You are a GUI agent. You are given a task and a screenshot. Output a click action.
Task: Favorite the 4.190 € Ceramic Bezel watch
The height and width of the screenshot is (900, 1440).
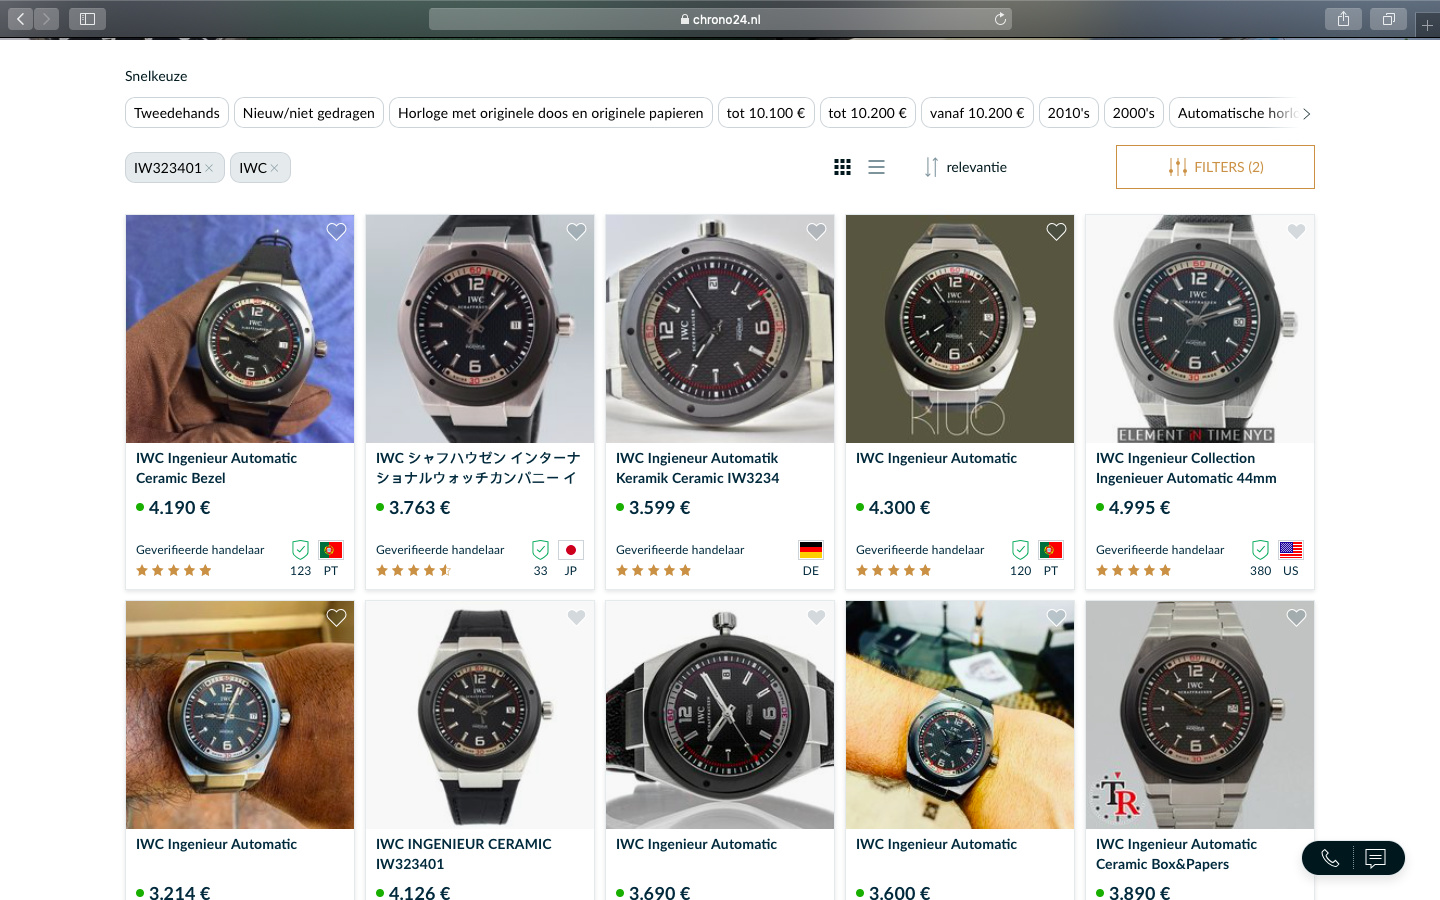pyautogui.click(x=336, y=231)
